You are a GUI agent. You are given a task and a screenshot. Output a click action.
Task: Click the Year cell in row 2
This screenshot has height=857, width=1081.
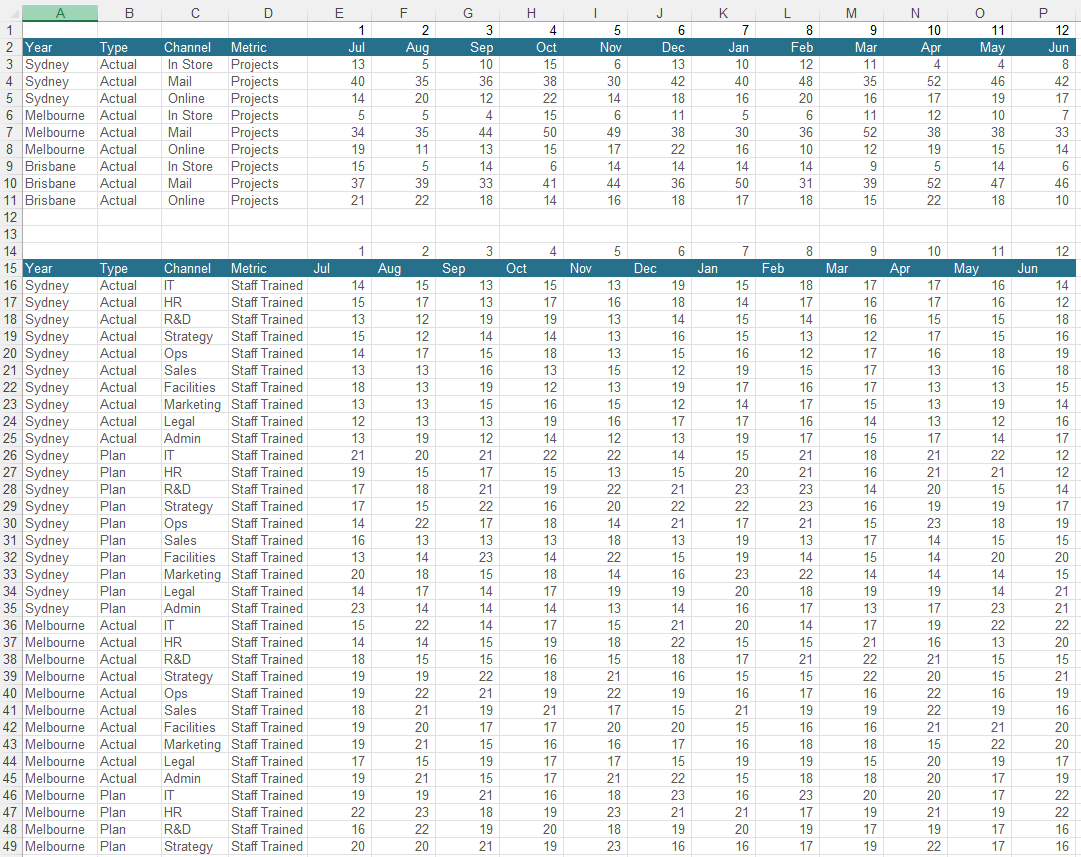[x=60, y=47]
